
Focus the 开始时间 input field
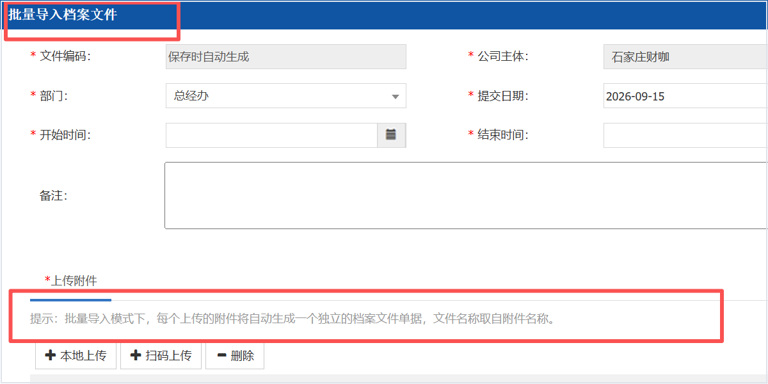point(272,135)
